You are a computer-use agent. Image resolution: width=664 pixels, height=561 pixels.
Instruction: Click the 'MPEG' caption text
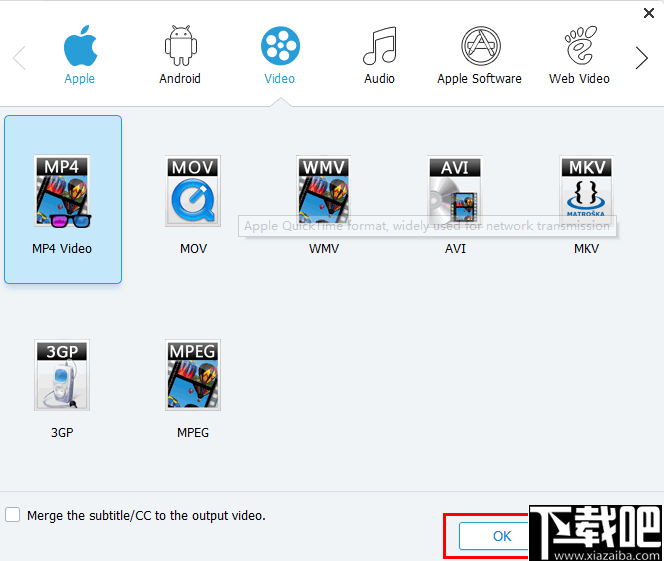(193, 433)
